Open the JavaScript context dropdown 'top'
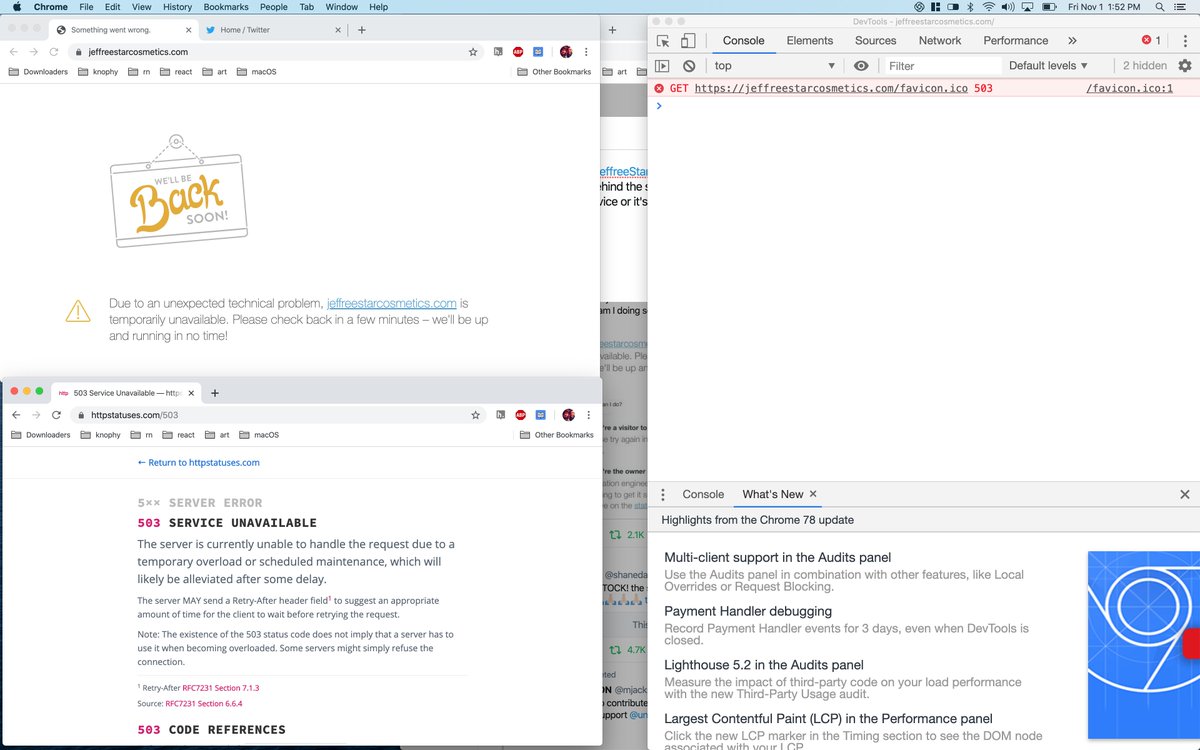 pyautogui.click(x=775, y=66)
